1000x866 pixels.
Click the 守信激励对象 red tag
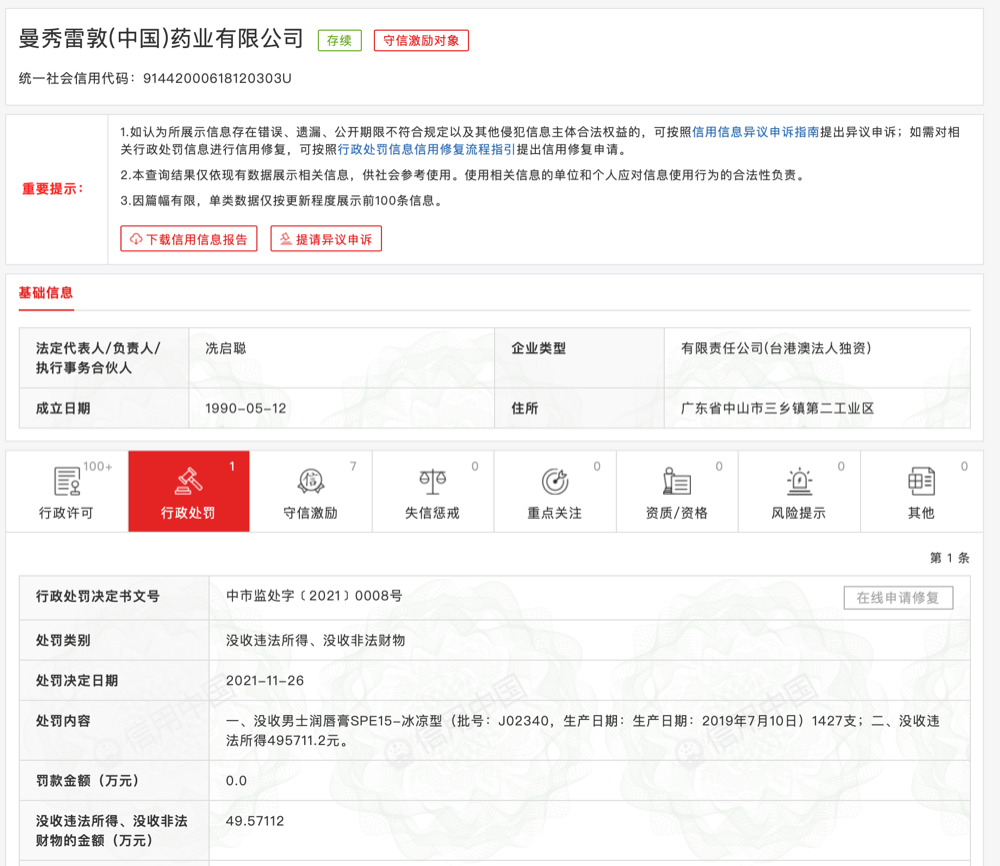coord(421,41)
